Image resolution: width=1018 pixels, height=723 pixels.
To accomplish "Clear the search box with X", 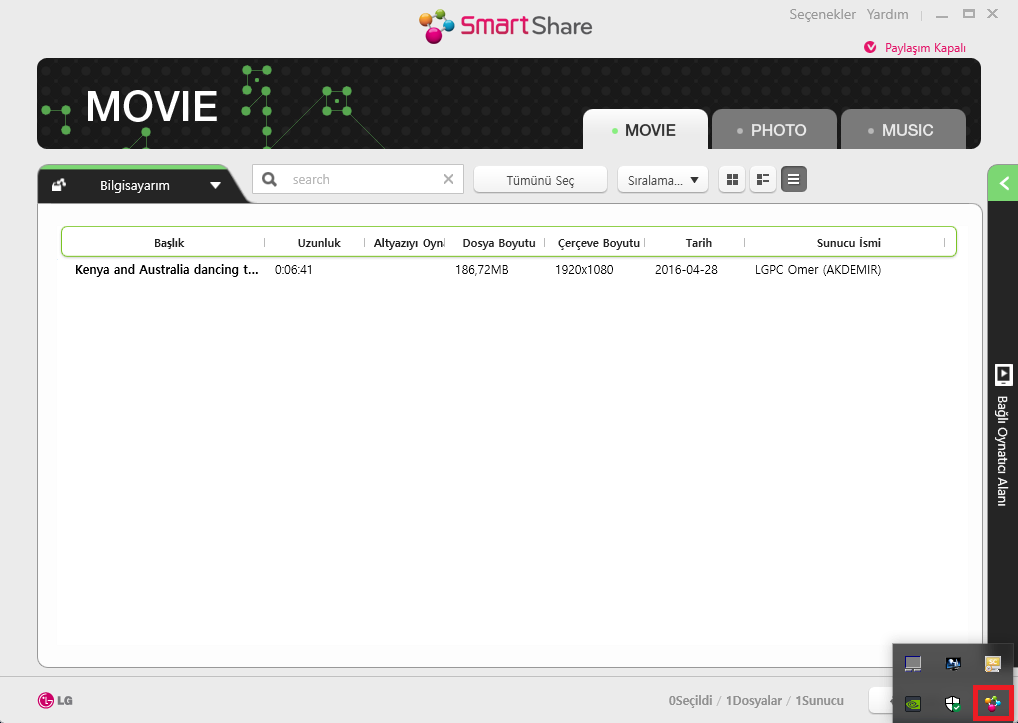I will tap(448, 180).
